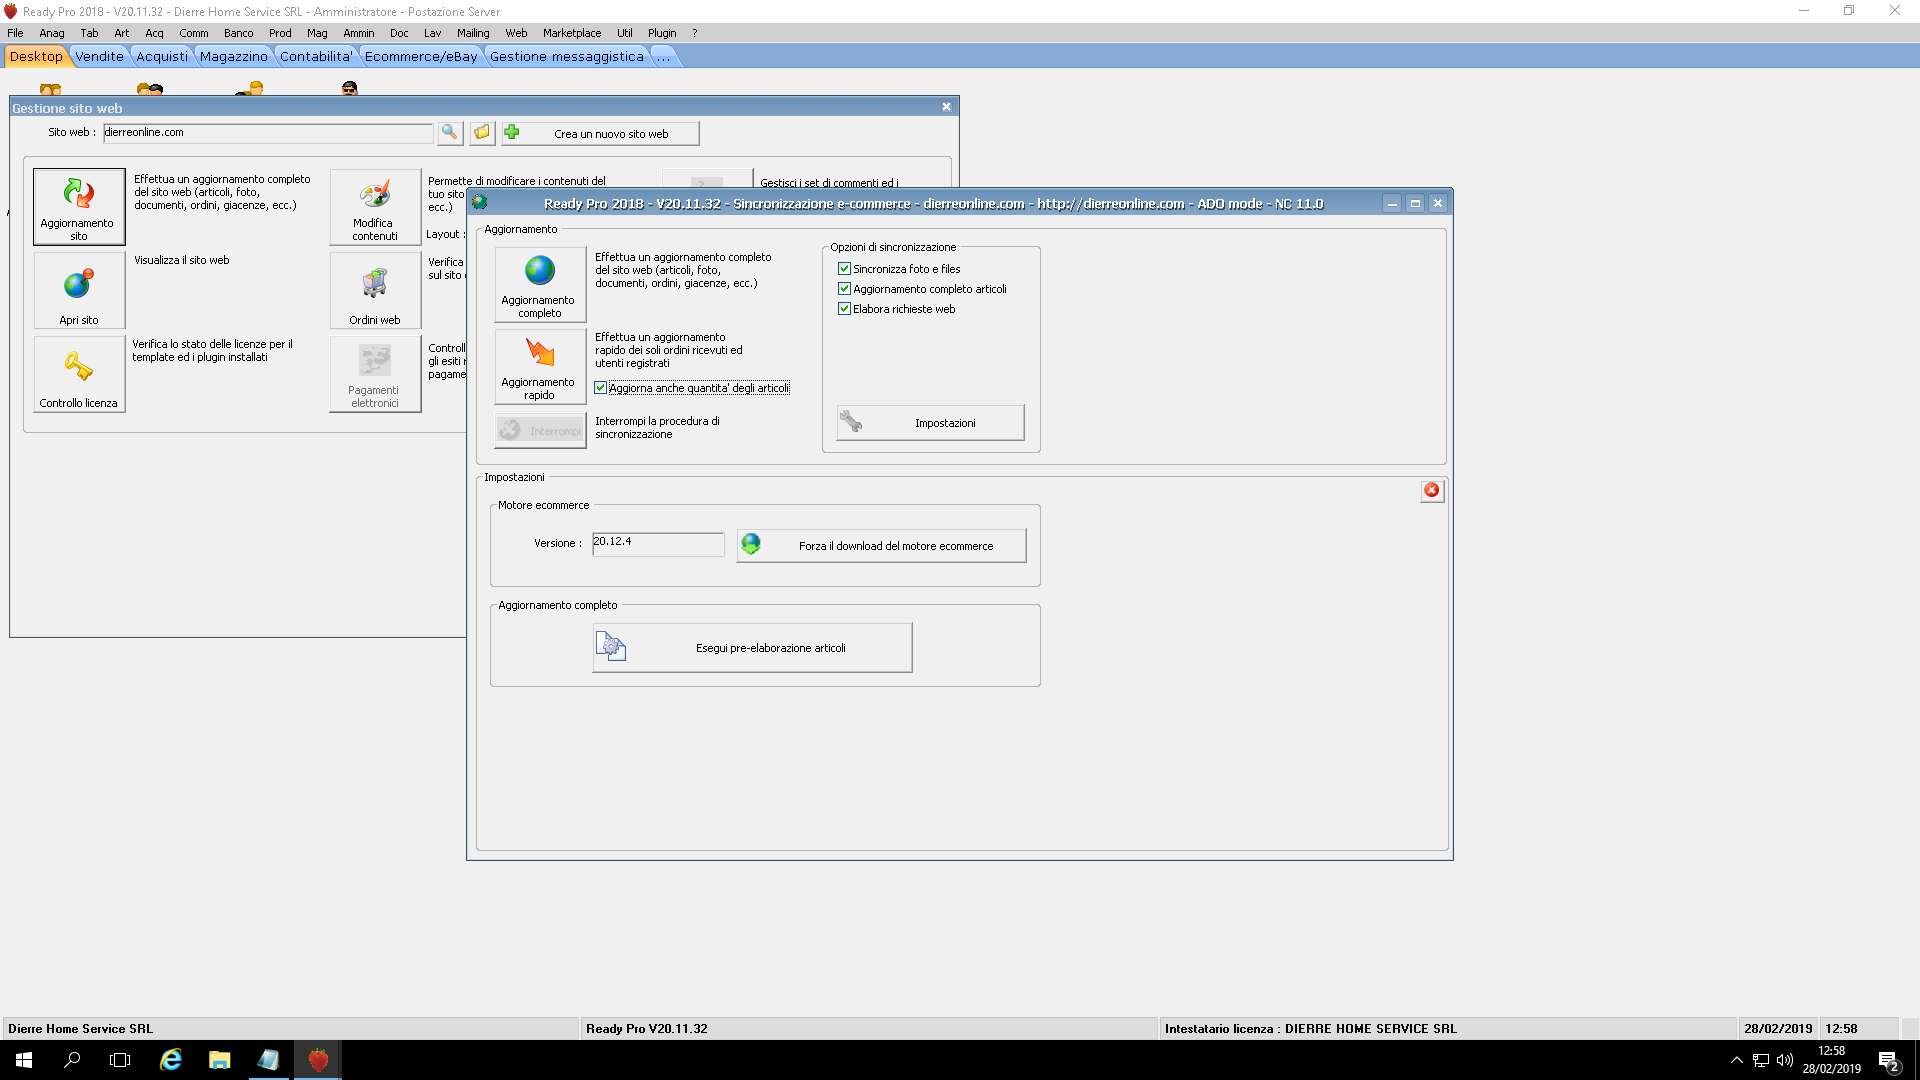Image resolution: width=1920 pixels, height=1080 pixels.
Task: Open Mailing menu
Action: pyautogui.click(x=473, y=33)
